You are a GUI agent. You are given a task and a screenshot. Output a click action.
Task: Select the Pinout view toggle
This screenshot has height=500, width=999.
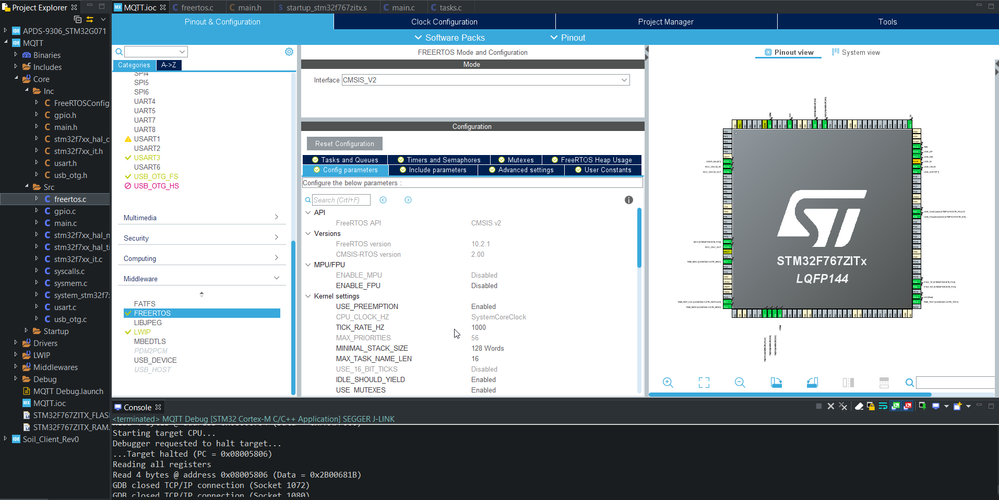click(x=788, y=52)
